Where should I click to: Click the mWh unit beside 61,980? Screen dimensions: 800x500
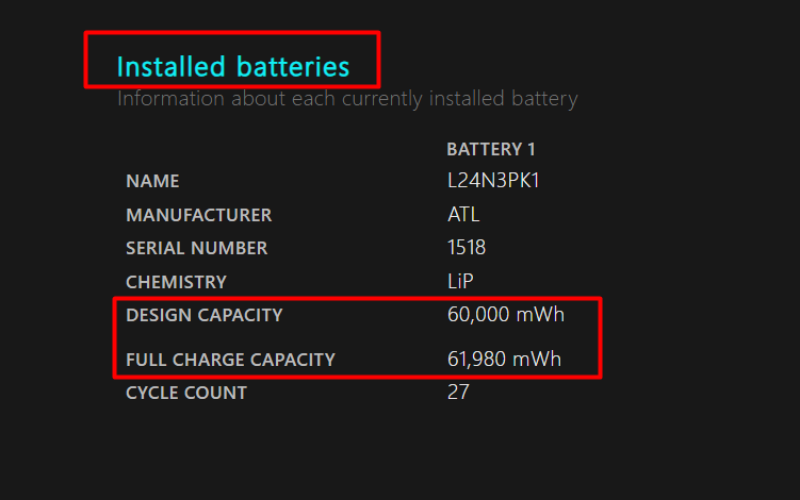539,359
